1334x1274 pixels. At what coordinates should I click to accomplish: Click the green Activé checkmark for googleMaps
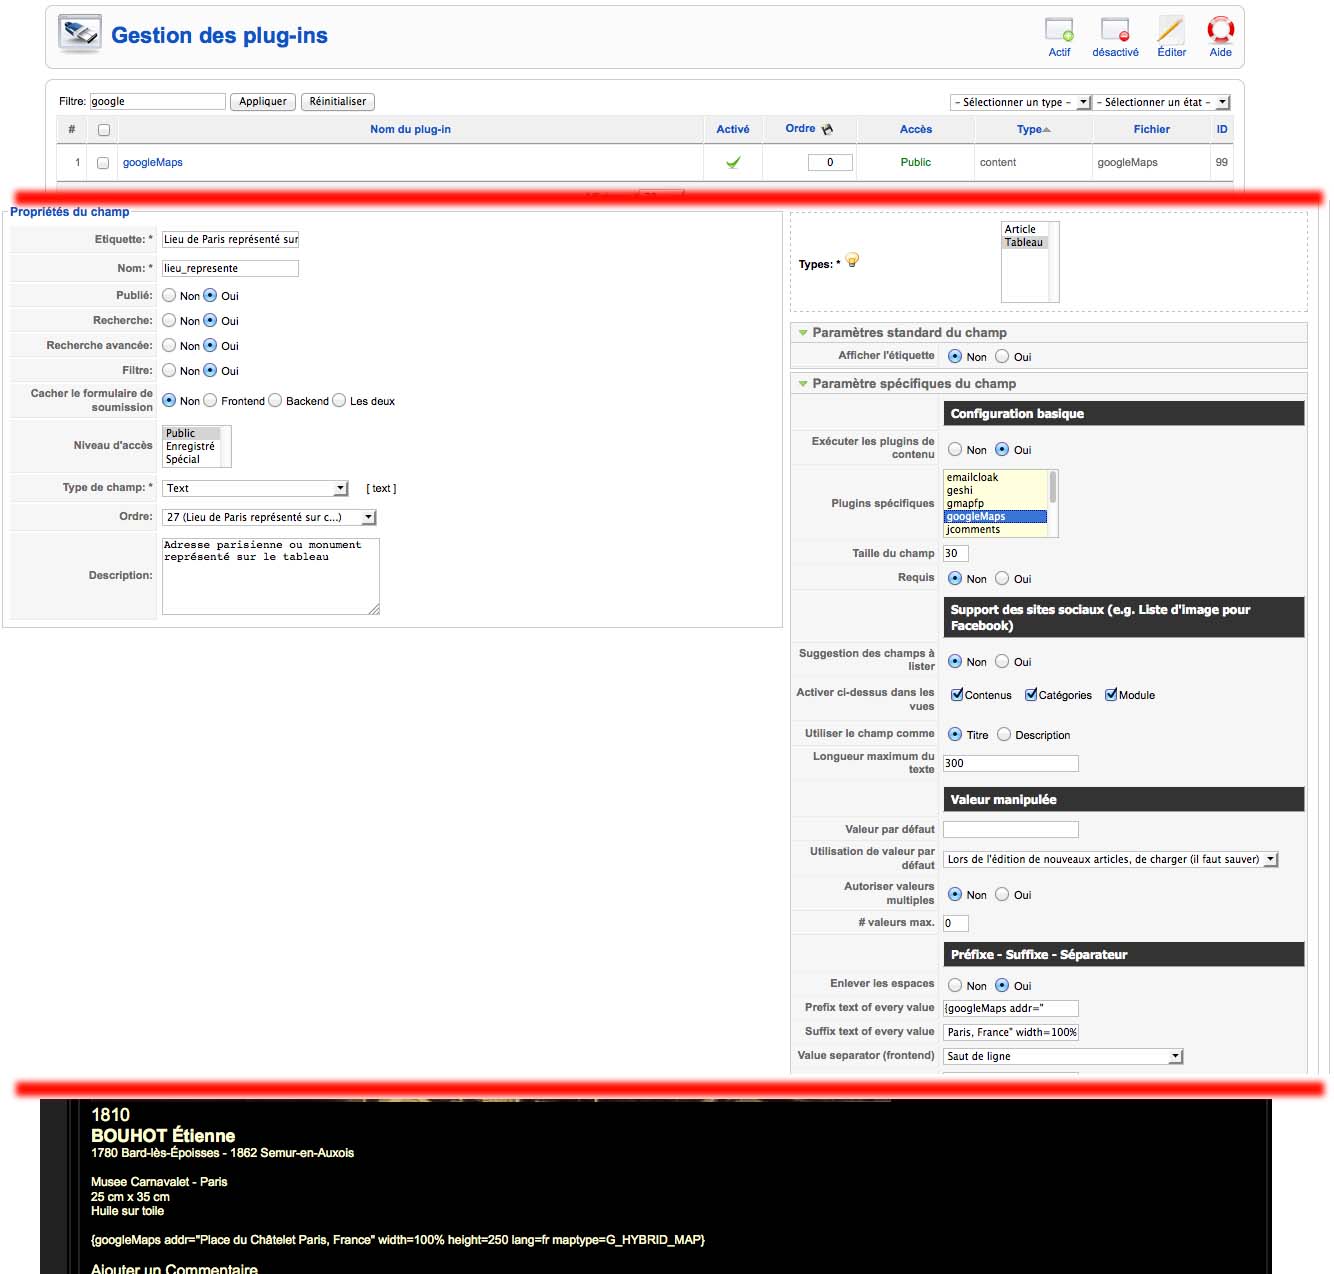(x=733, y=162)
